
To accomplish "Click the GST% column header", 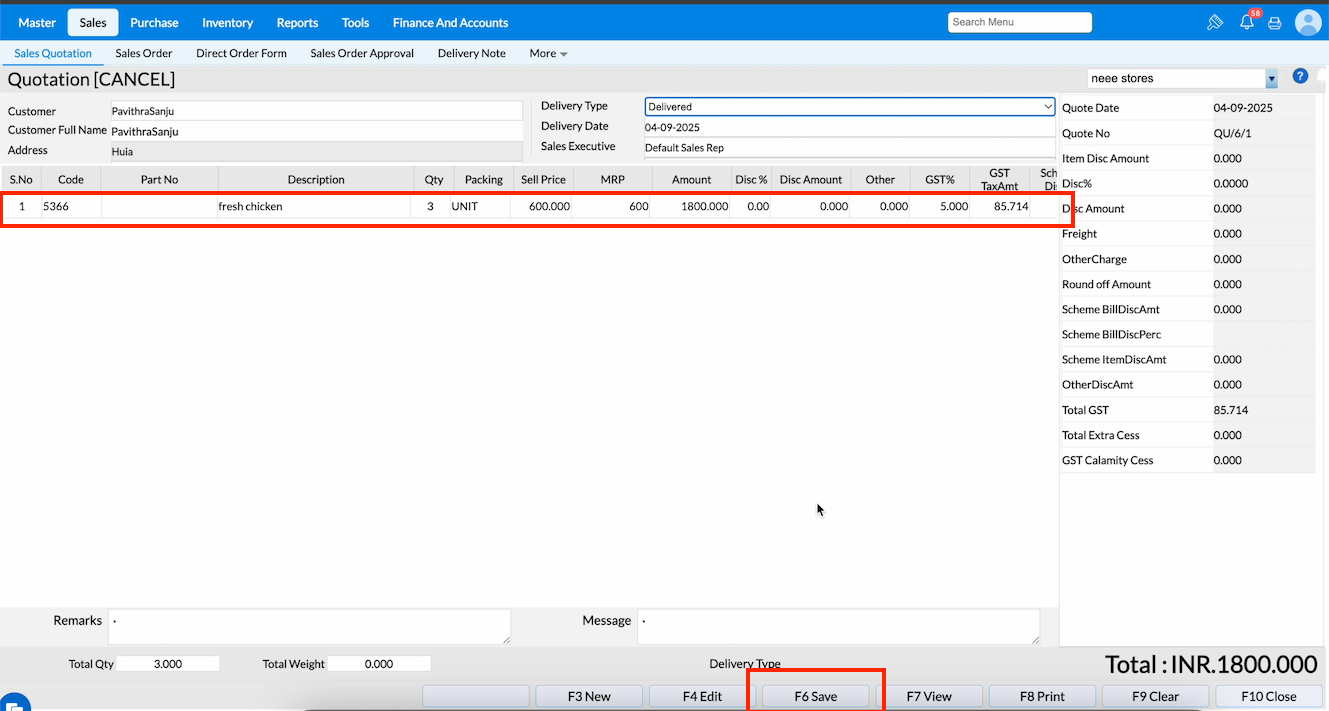I will (x=940, y=179).
